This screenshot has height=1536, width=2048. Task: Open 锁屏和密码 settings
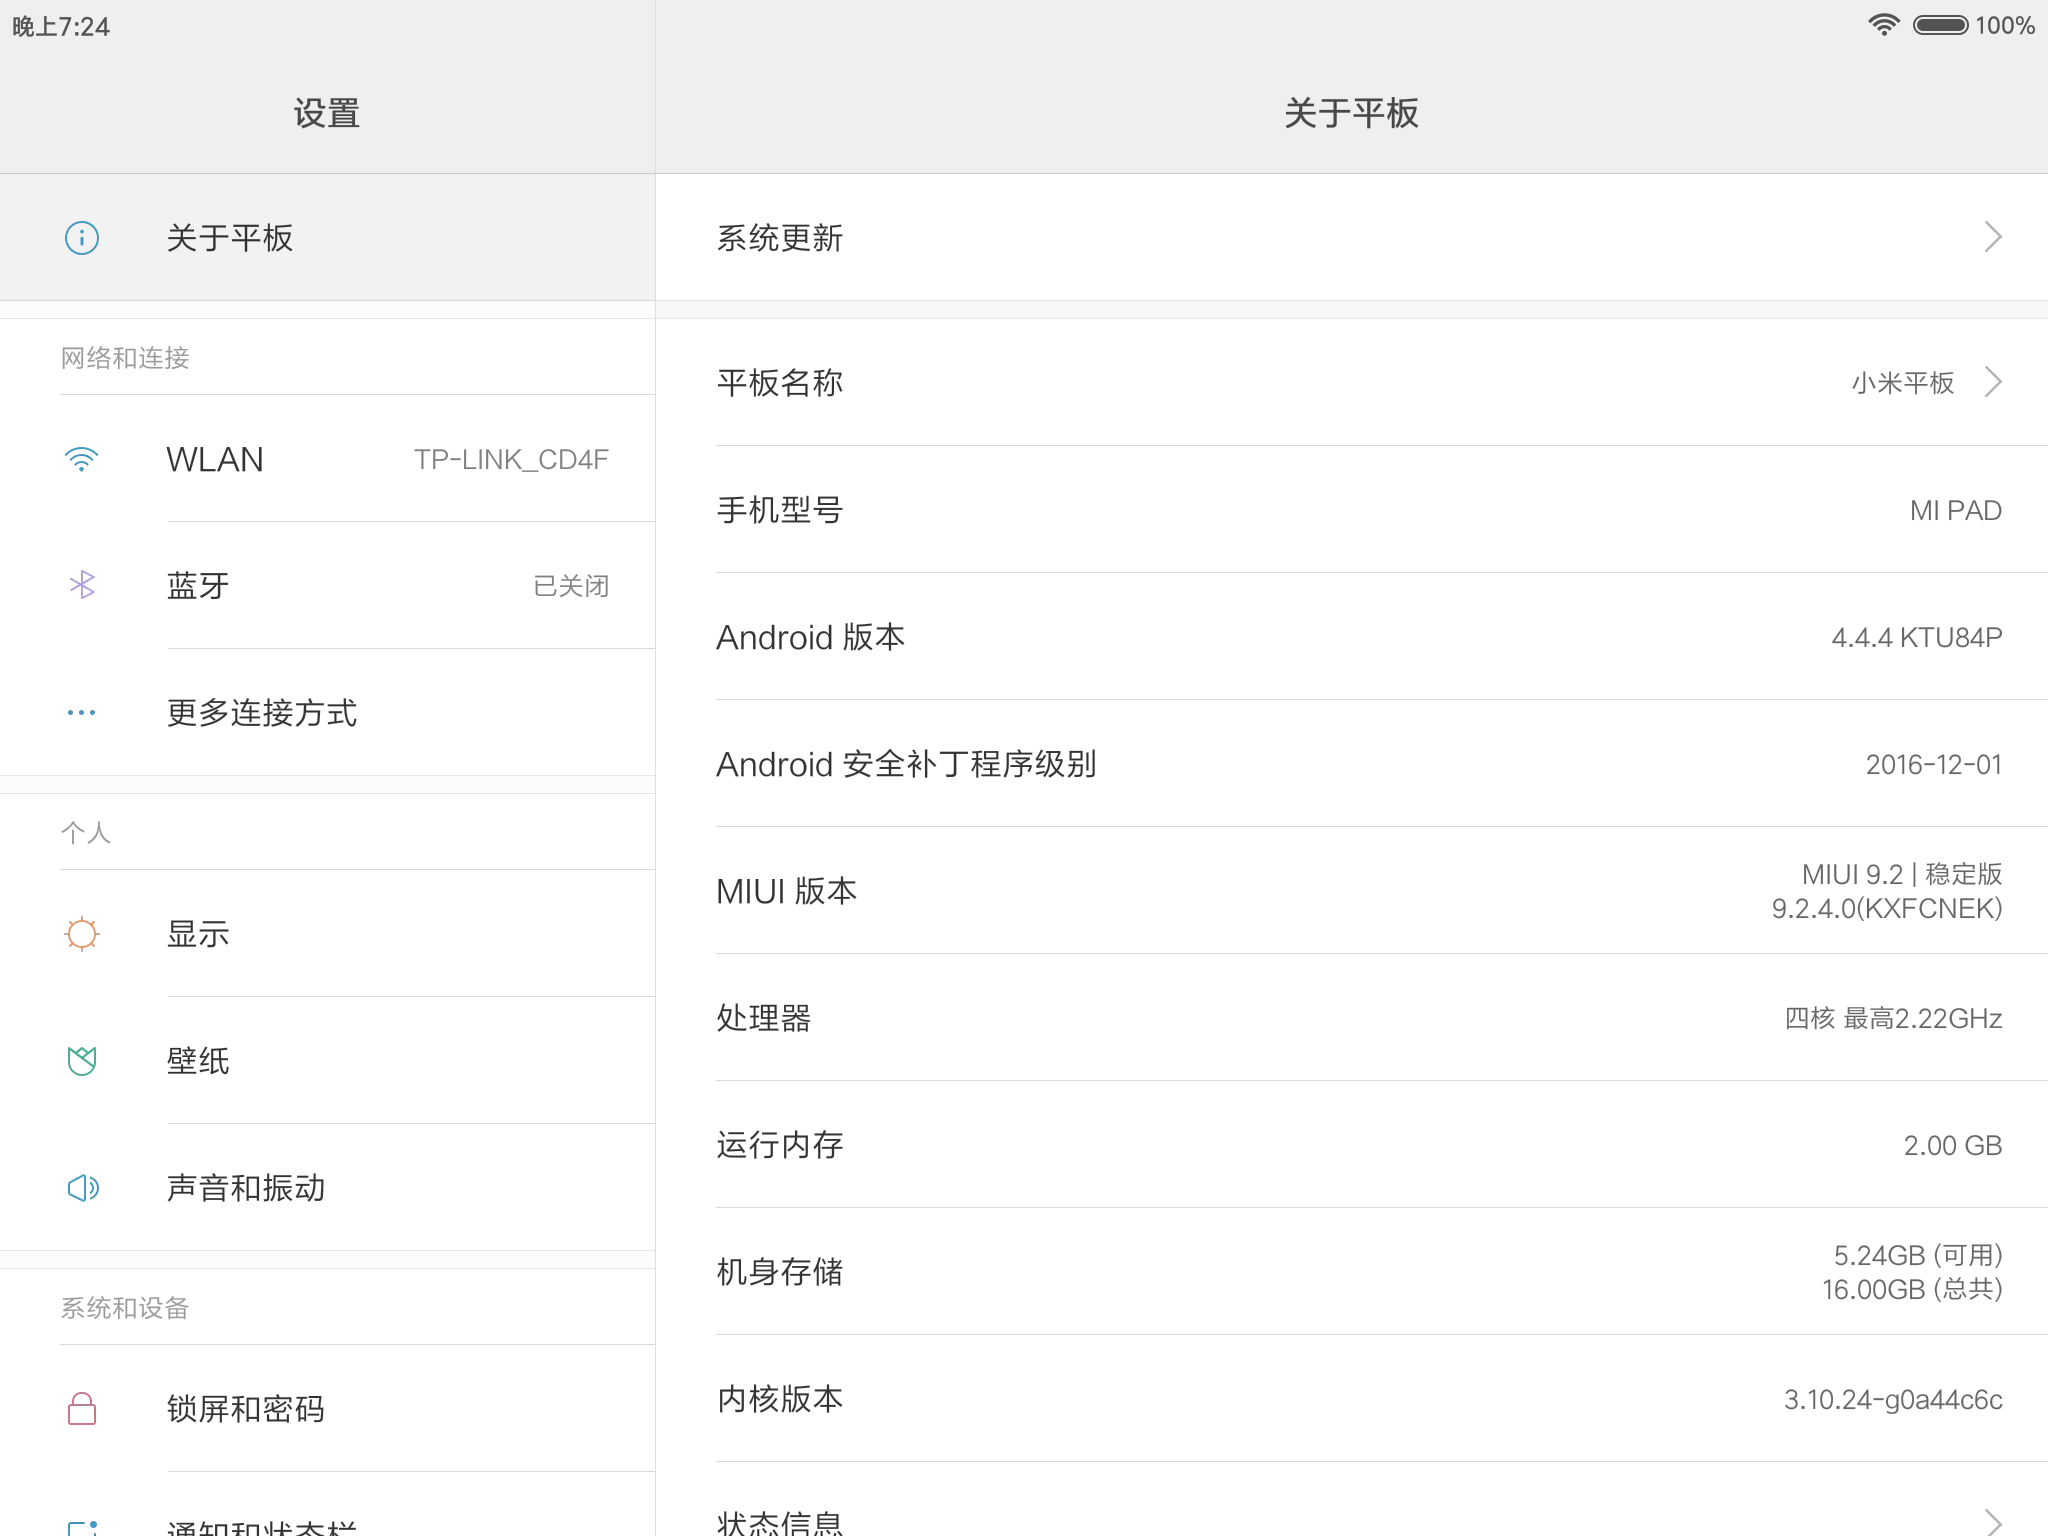pos(328,1408)
